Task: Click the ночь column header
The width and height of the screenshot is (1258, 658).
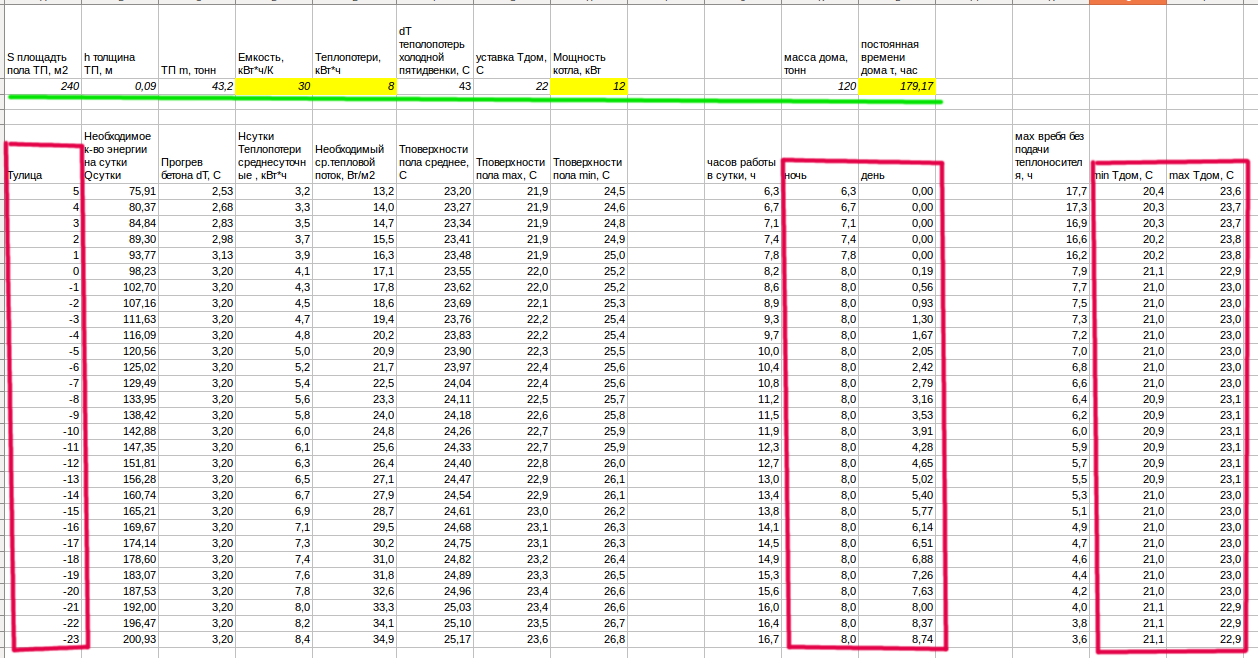Action: (x=819, y=175)
